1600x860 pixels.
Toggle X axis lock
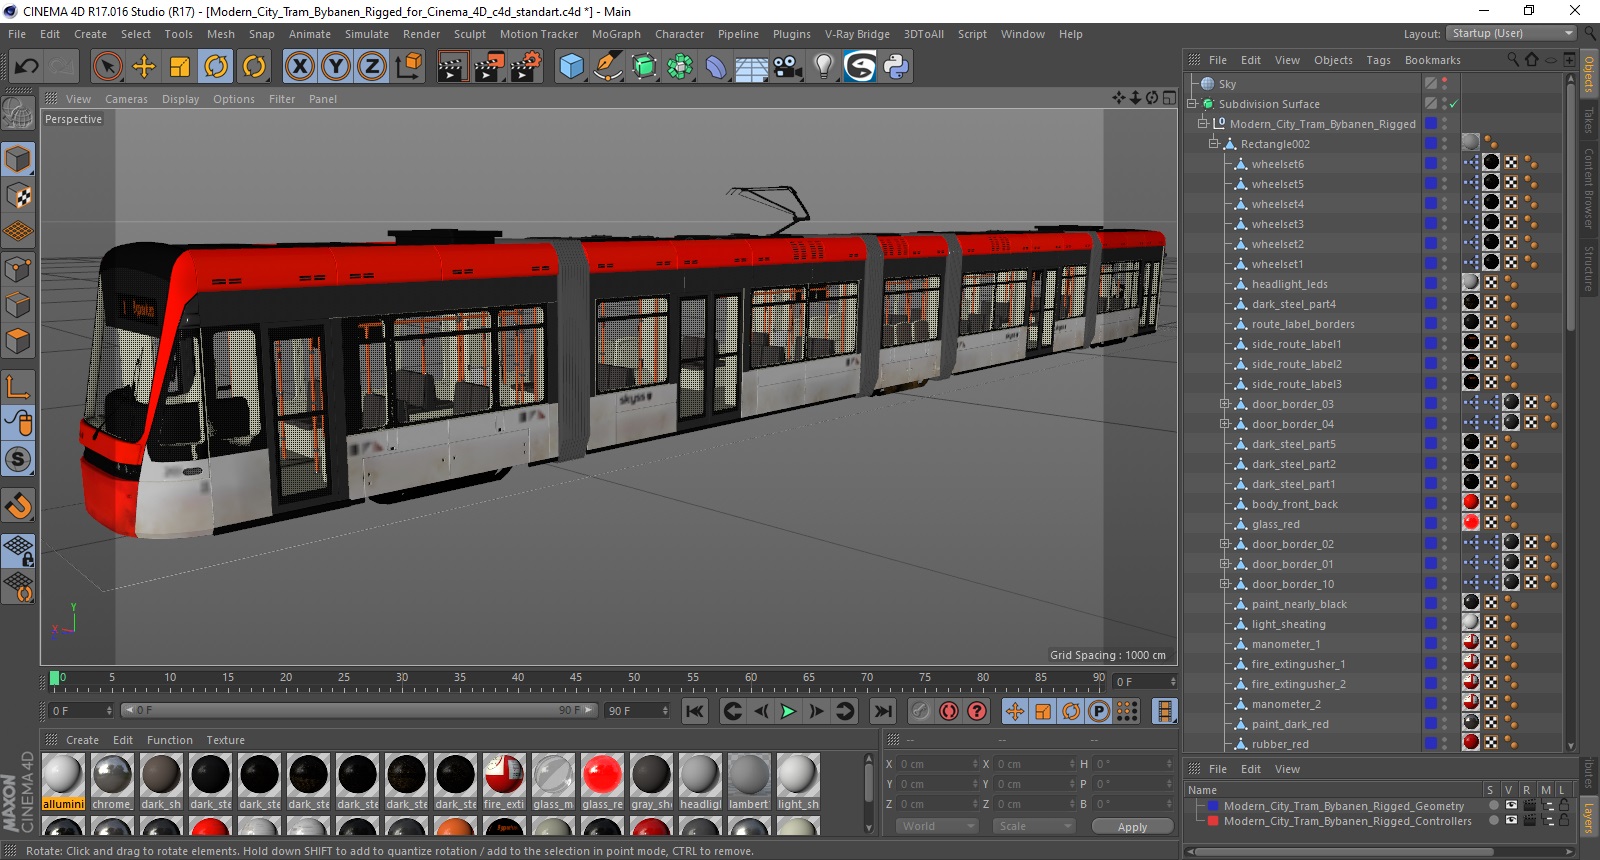pos(299,67)
